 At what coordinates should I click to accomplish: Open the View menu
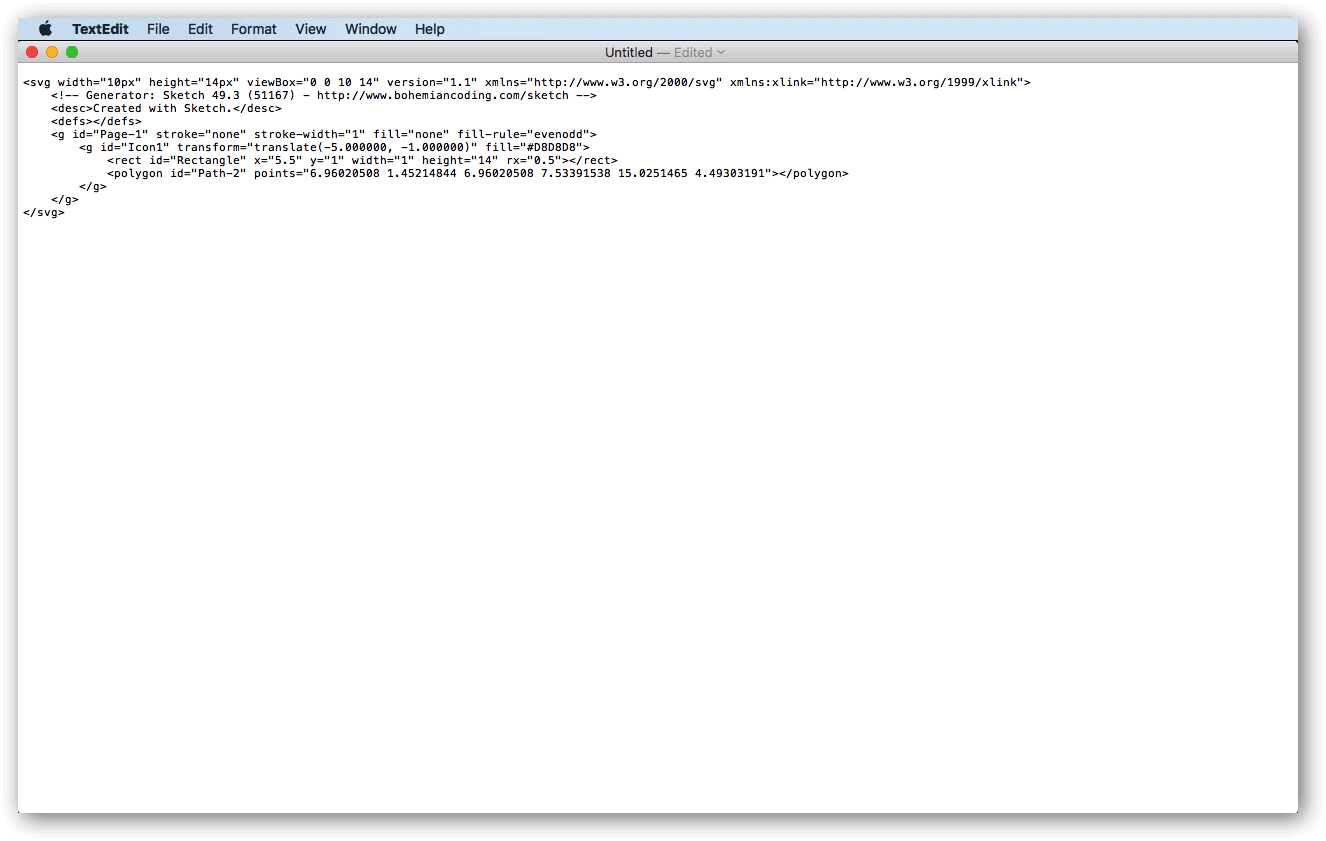pyautogui.click(x=311, y=29)
